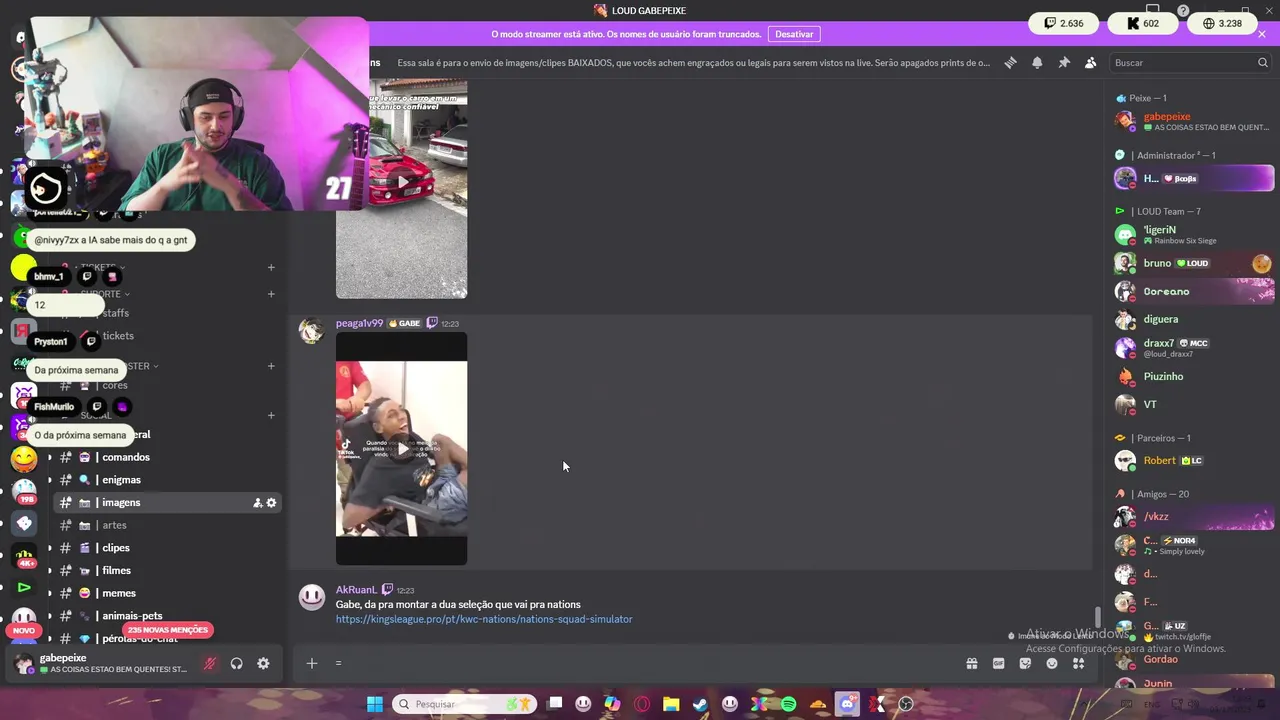Dismiss the streamer mode banner
This screenshot has height=720, width=1280.
1262,34
